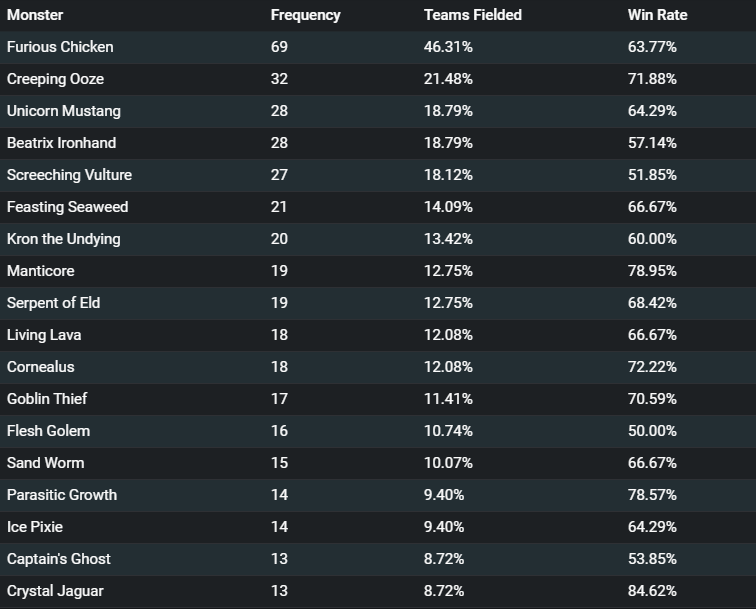Screen dimensions: 756x609
Task: Click Flesh Golem's 50.00% win rate
Action: click(x=652, y=431)
